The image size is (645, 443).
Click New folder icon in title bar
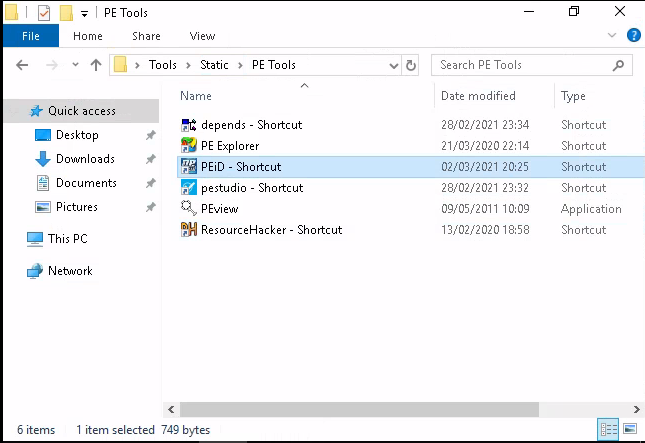[x=66, y=13]
